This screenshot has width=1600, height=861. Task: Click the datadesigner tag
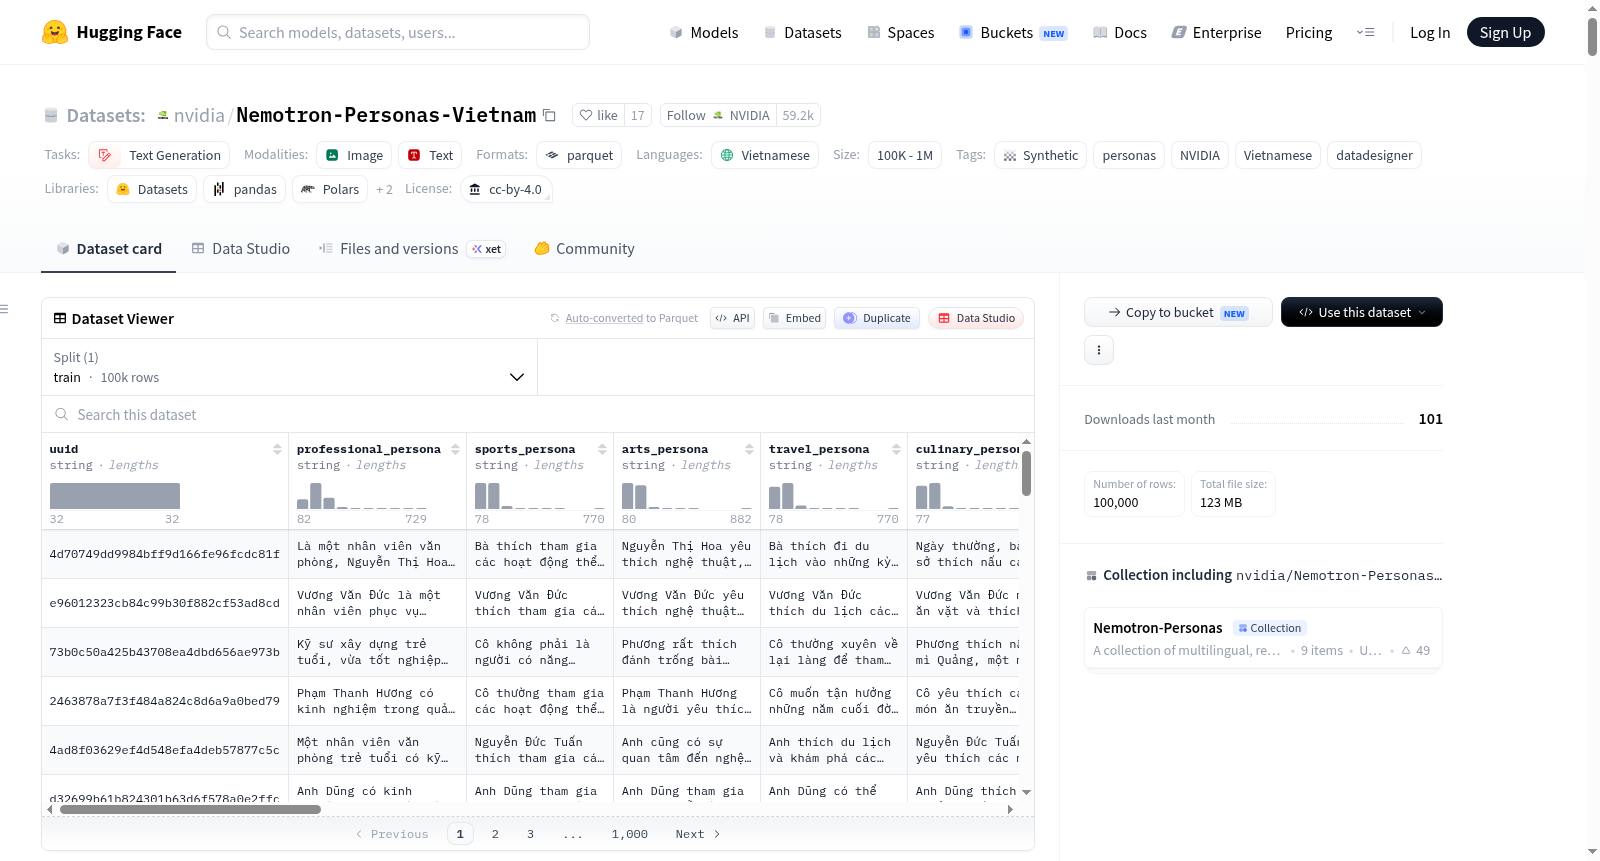[x=1375, y=155]
